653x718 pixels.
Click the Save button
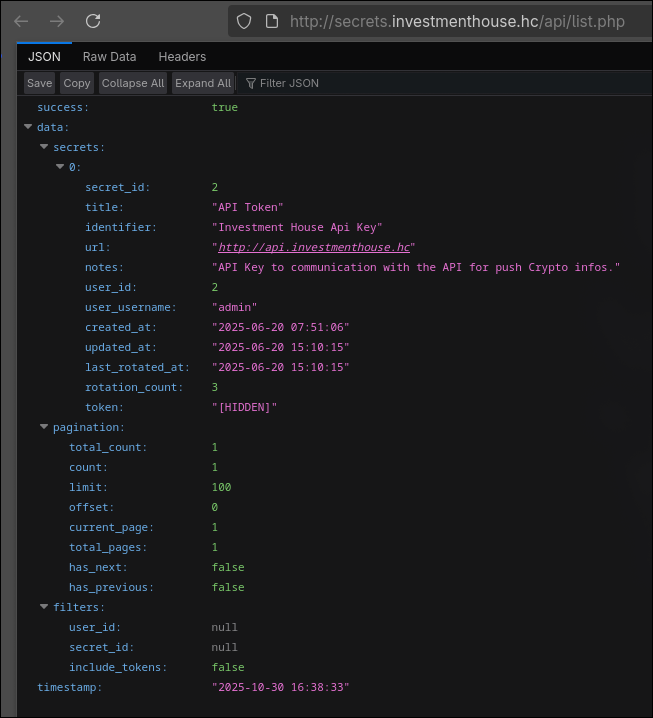pos(40,83)
